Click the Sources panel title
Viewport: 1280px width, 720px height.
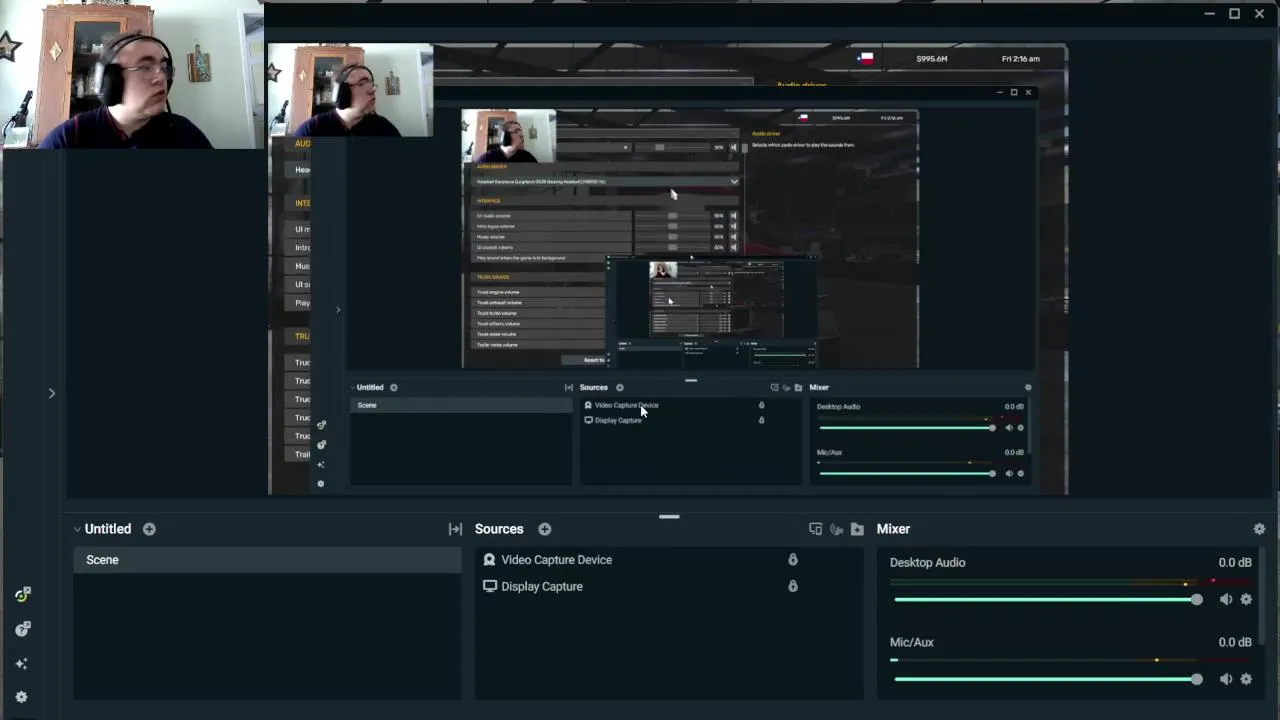point(499,529)
